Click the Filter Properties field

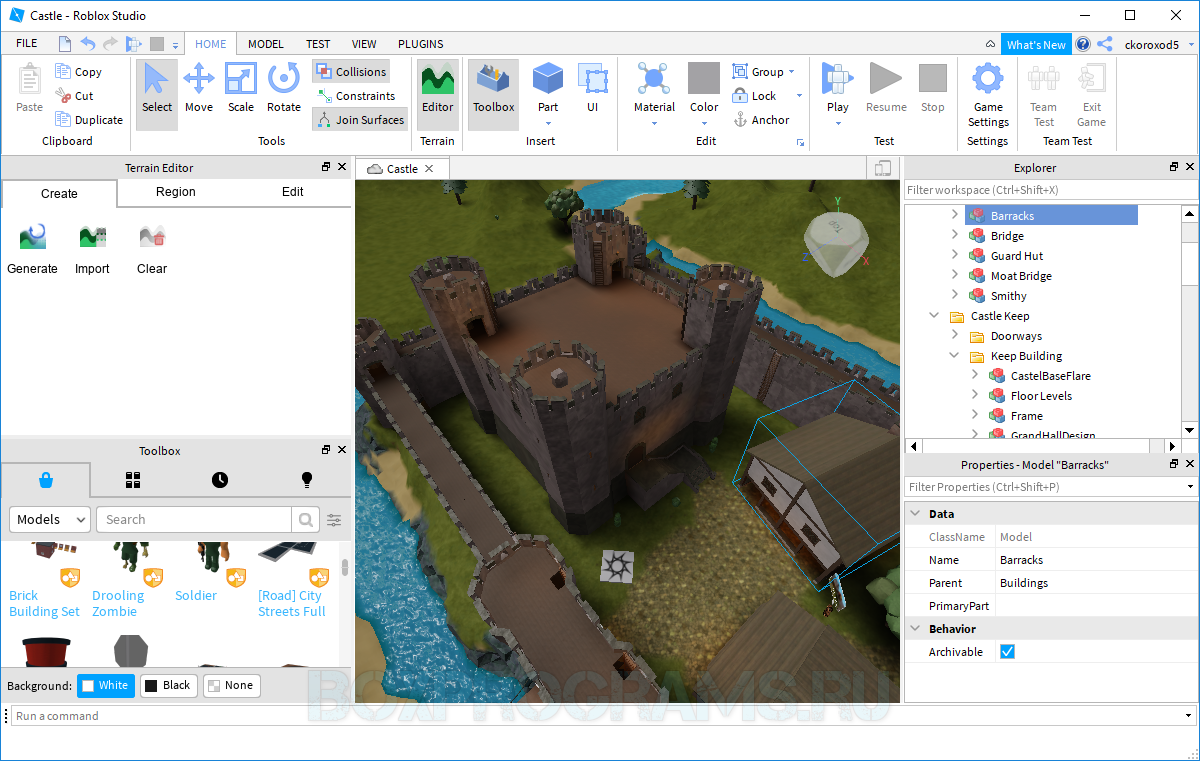coord(1050,487)
